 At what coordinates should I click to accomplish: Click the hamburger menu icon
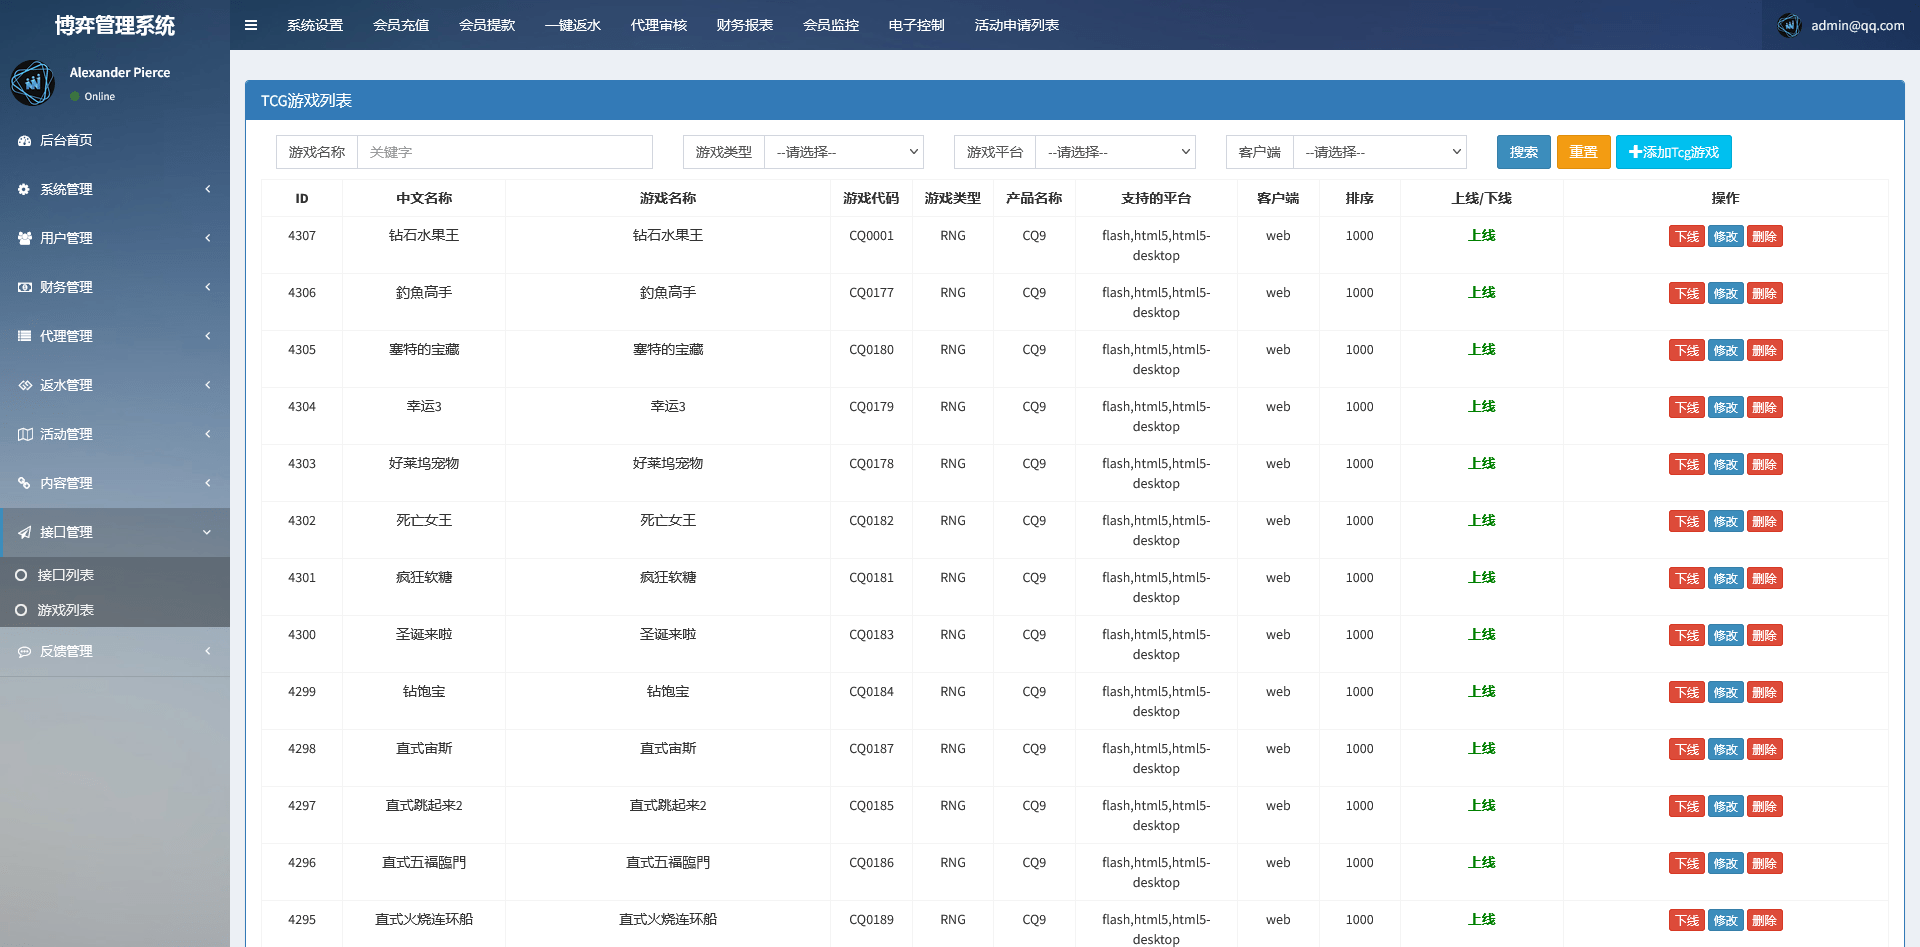(x=251, y=25)
